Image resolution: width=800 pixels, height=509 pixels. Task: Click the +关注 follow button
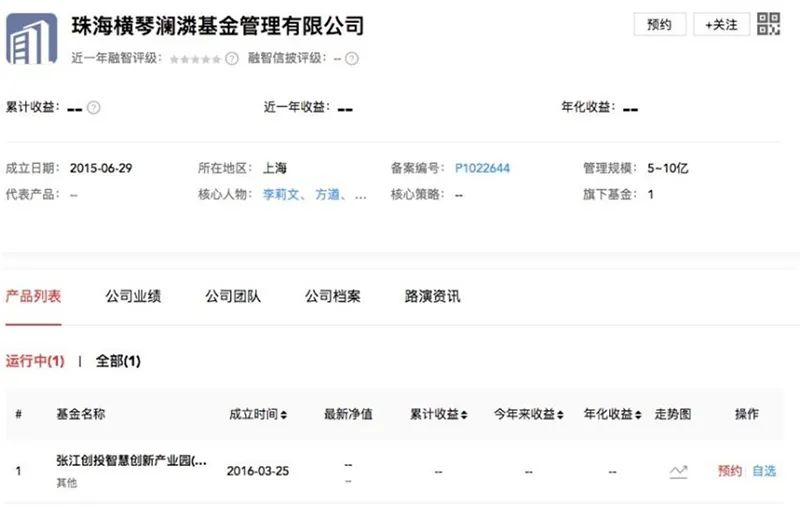[721, 24]
